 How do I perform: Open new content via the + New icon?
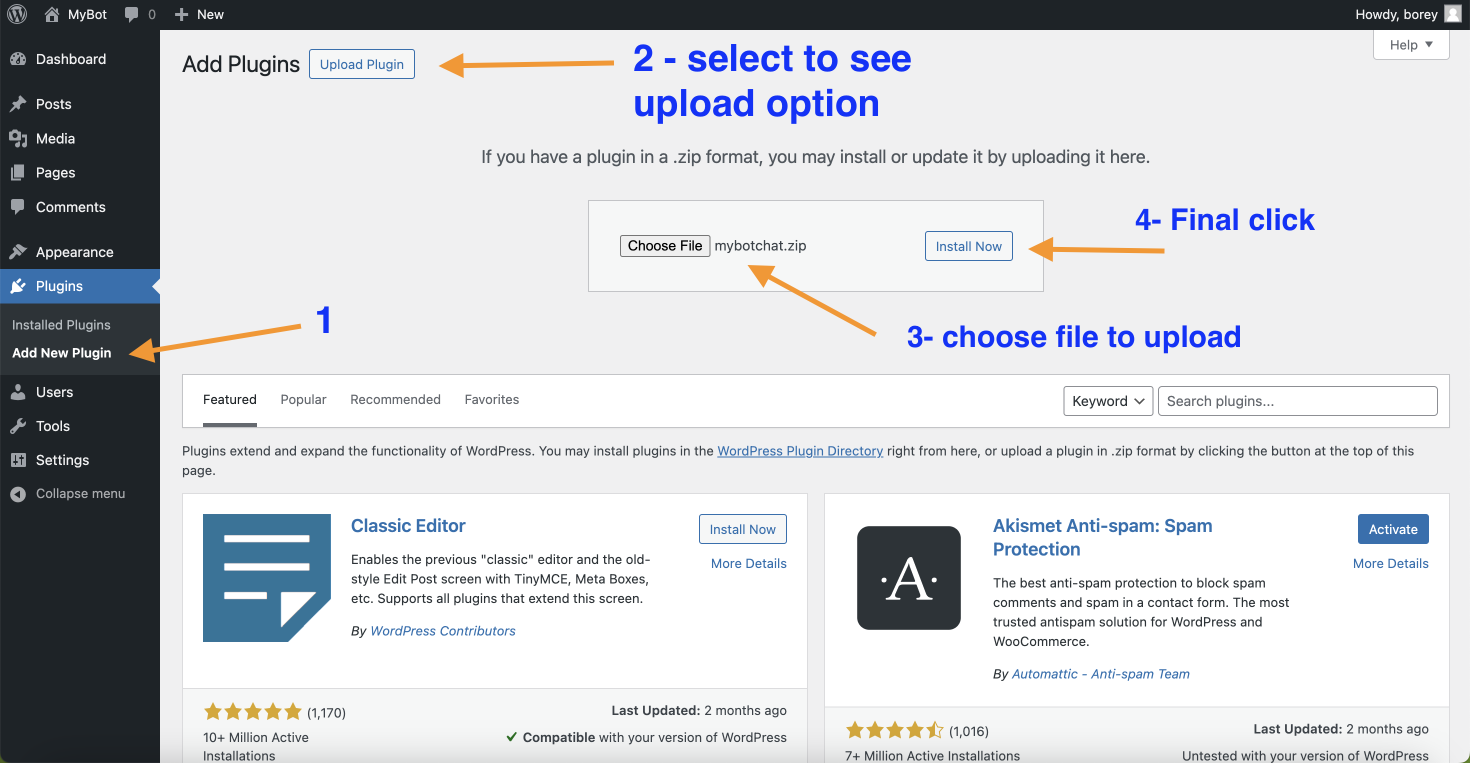[x=182, y=14]
